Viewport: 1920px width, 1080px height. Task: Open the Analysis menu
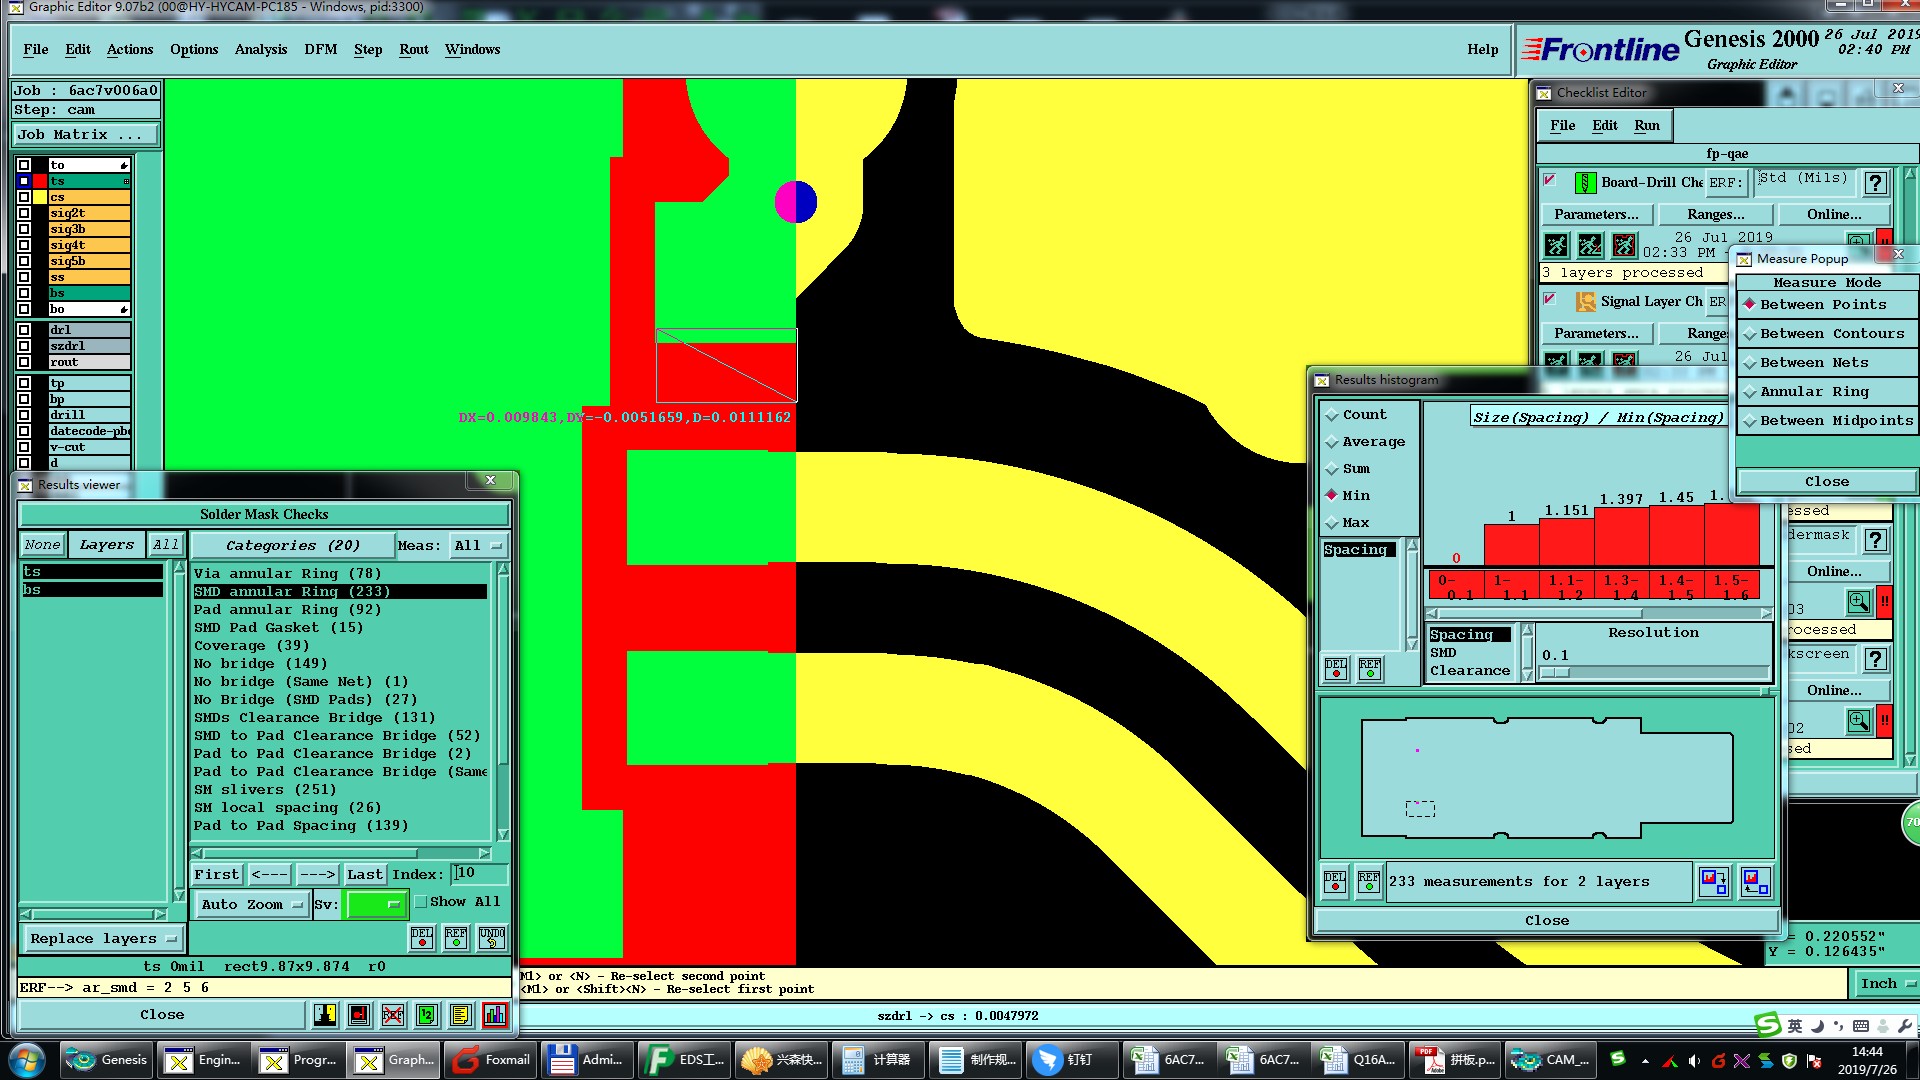260,49
